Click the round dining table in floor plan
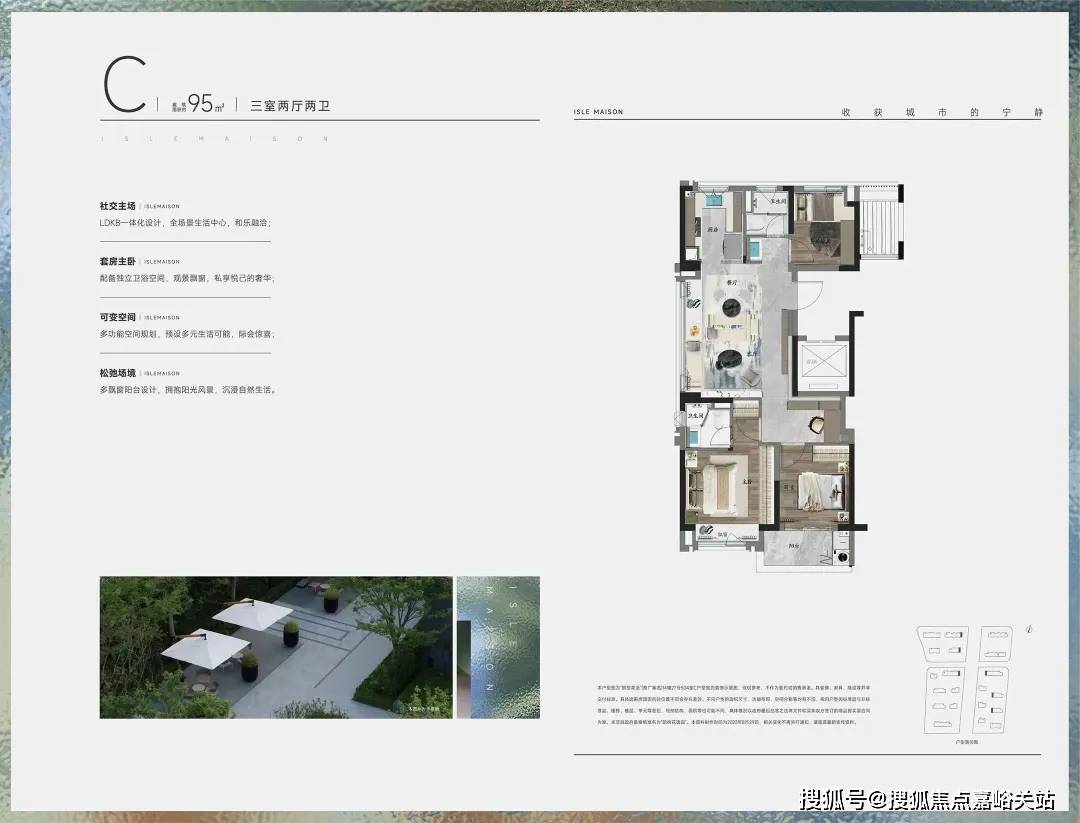This screenshot has height=823, width=1080. 732,308
